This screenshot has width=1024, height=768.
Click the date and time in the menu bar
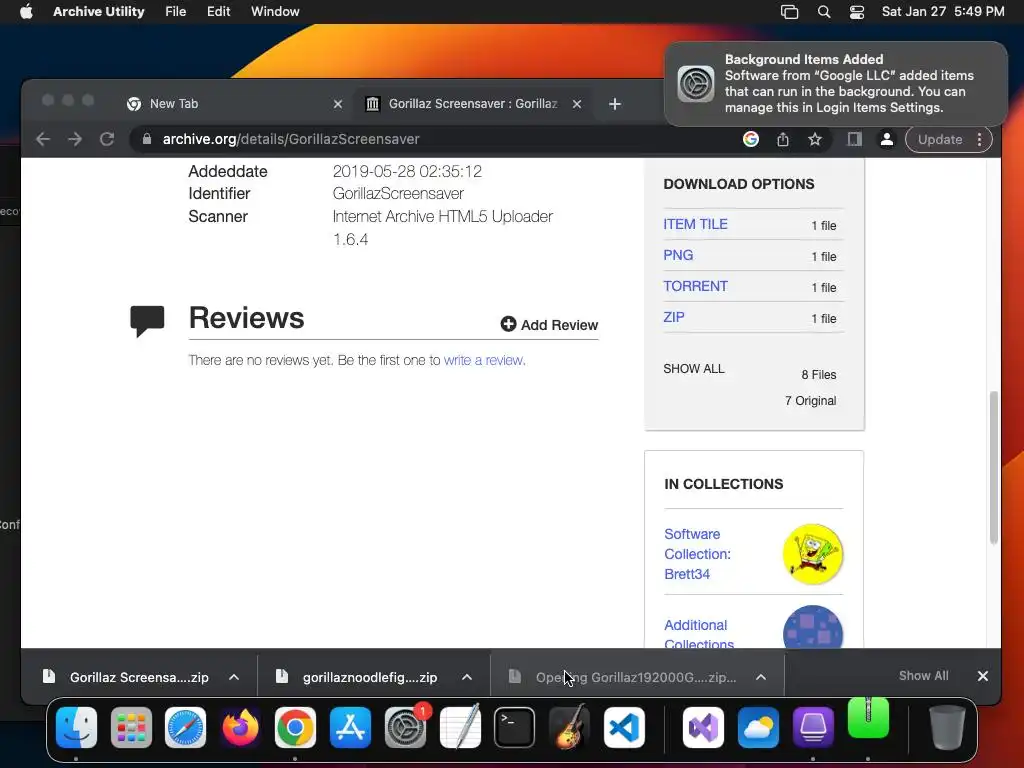click(x=943, y=12)
